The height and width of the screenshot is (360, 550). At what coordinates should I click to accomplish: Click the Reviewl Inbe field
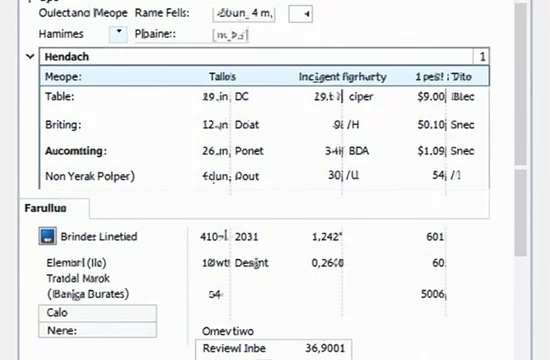274,349
